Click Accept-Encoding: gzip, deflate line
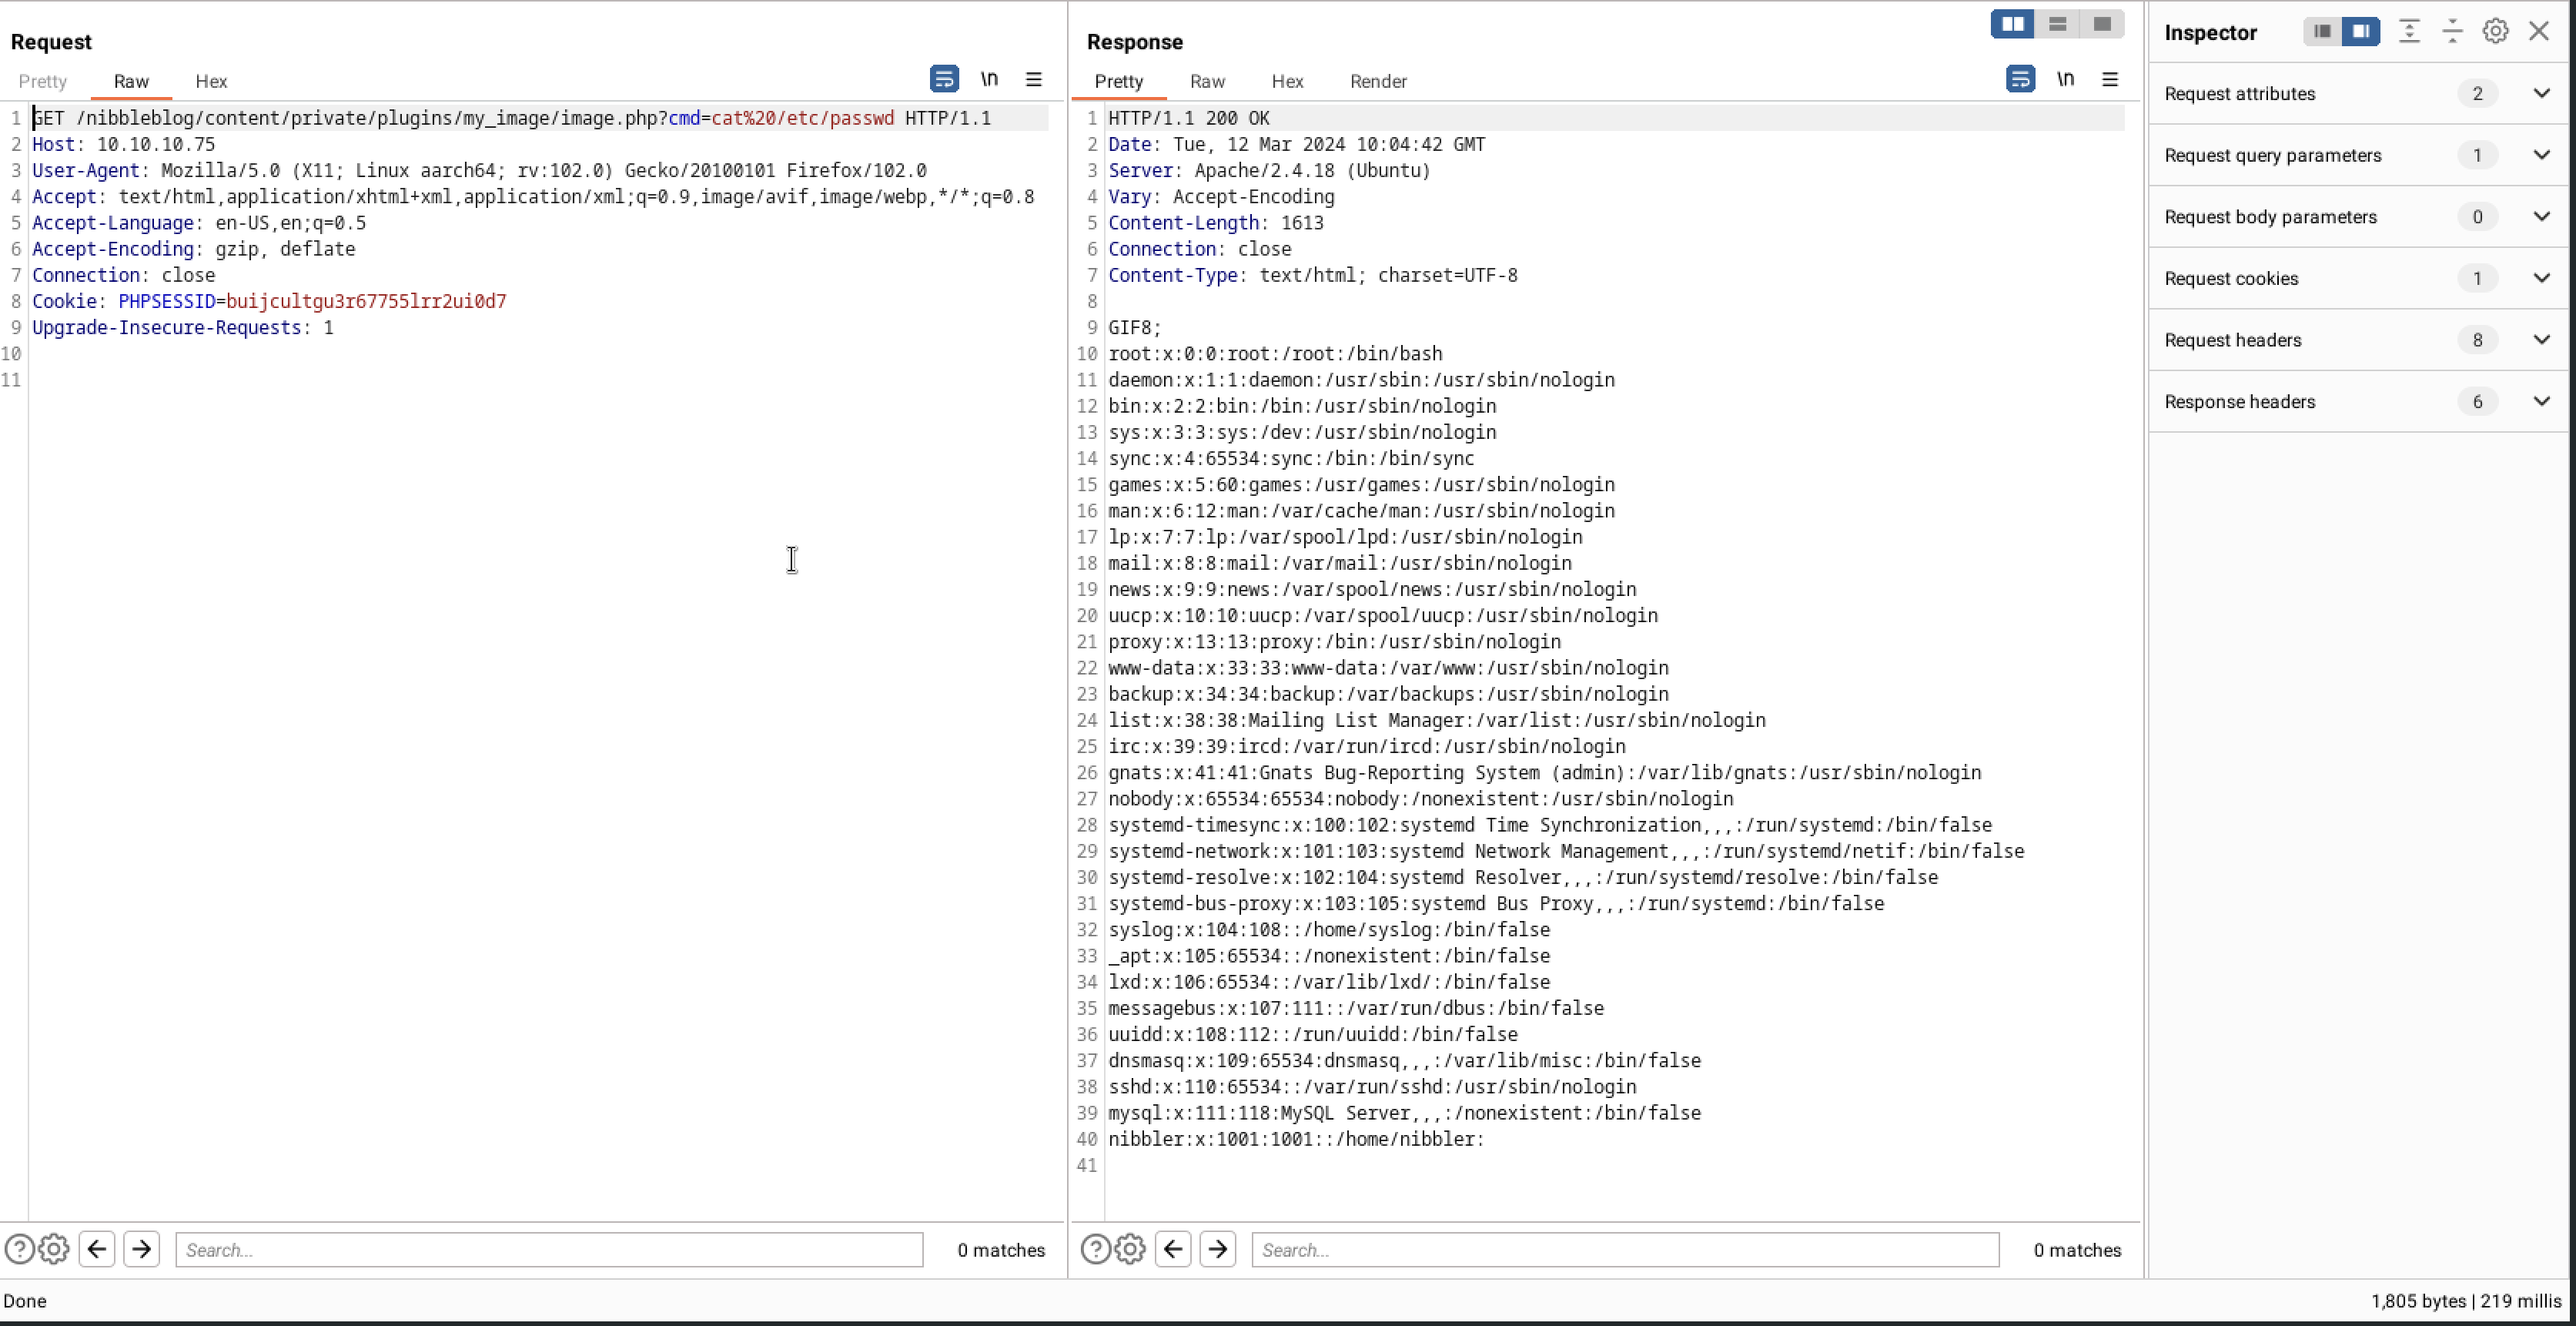 [193, 249]
